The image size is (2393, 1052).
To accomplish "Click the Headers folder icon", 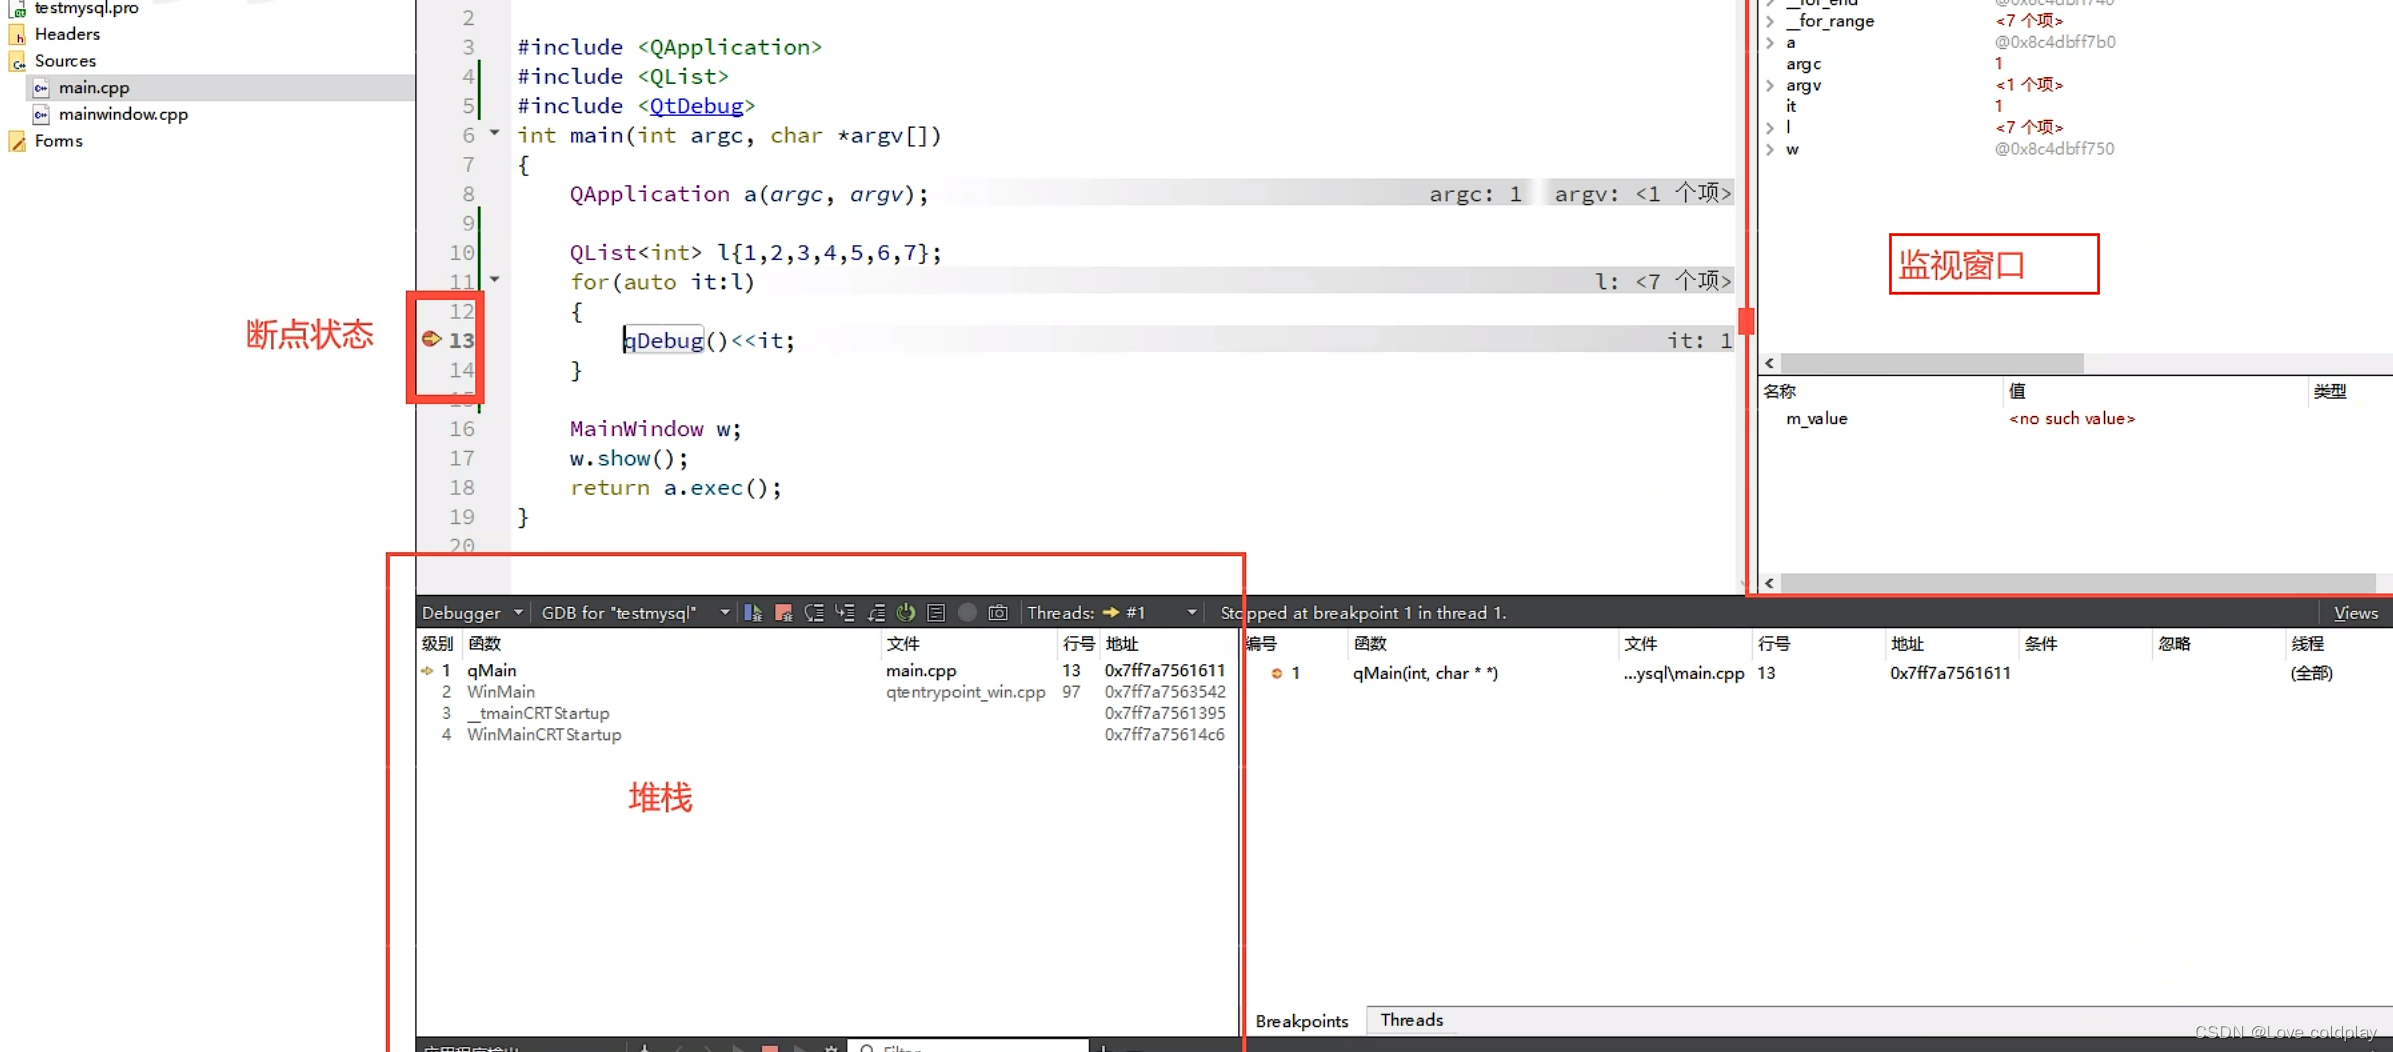I will coord(17,35).
